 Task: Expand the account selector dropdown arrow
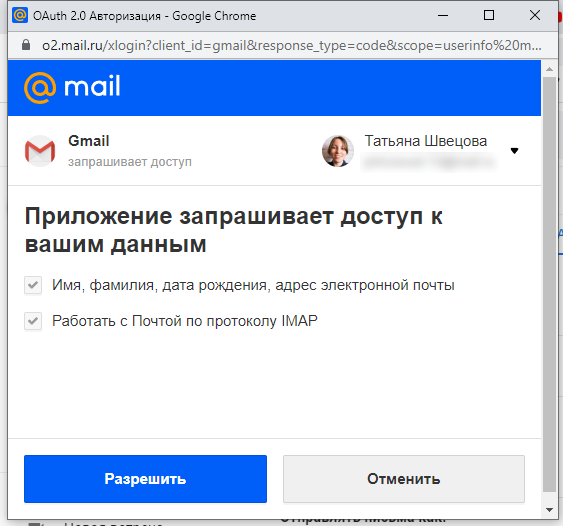(x=514, y=151)
